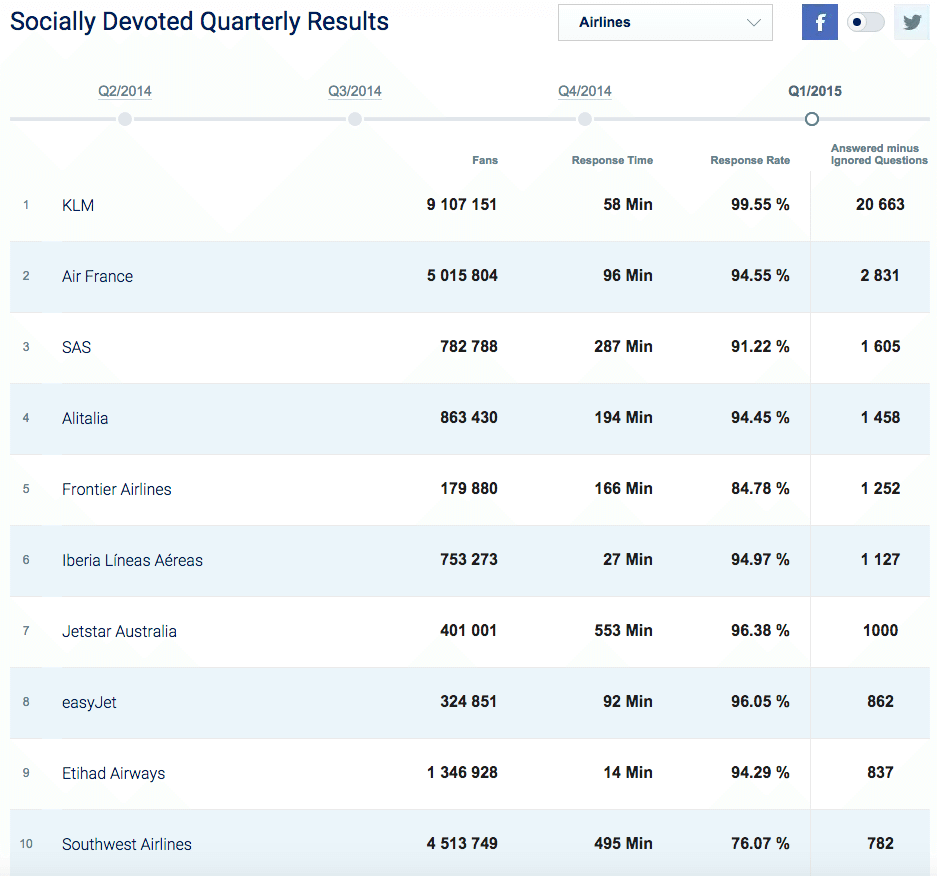Click Frontier's 166 Min response time
This screenshot has height=876, width=937.
[623, 489]
